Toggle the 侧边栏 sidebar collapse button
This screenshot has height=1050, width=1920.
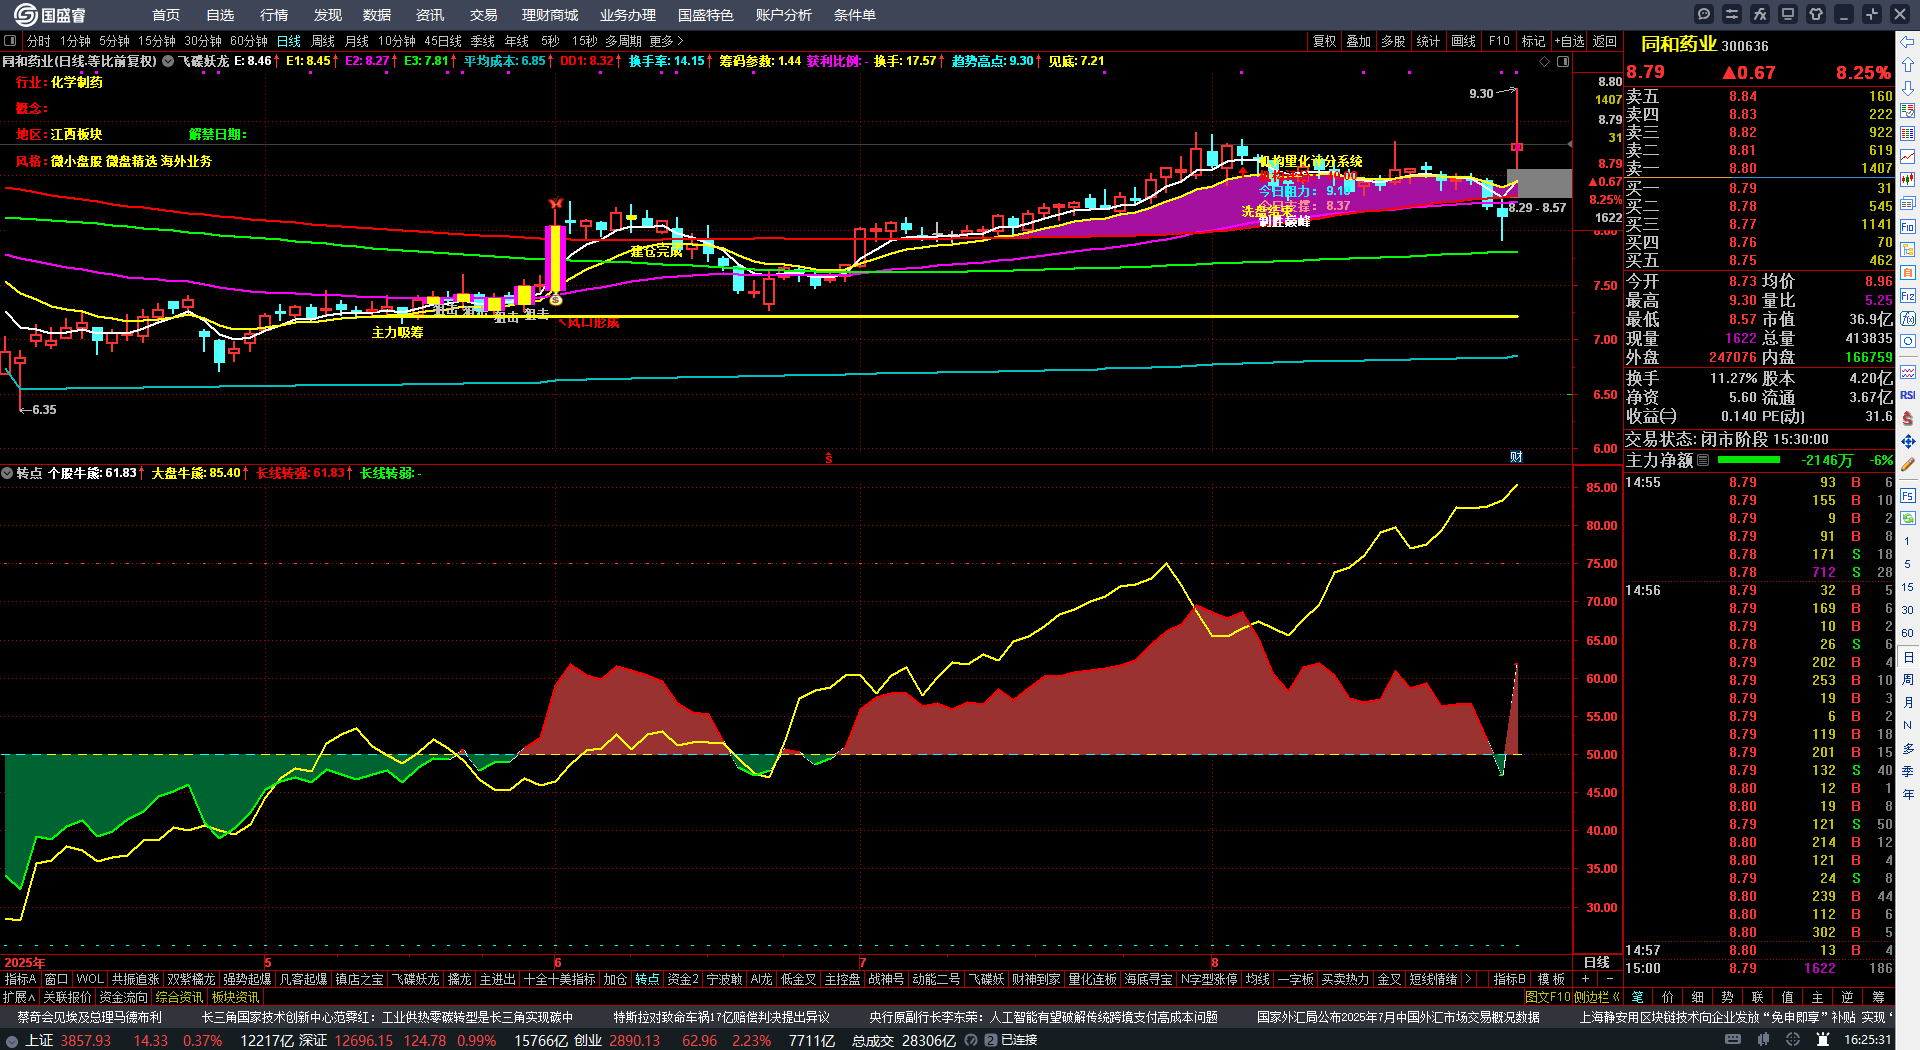[x=1597, y=997]
